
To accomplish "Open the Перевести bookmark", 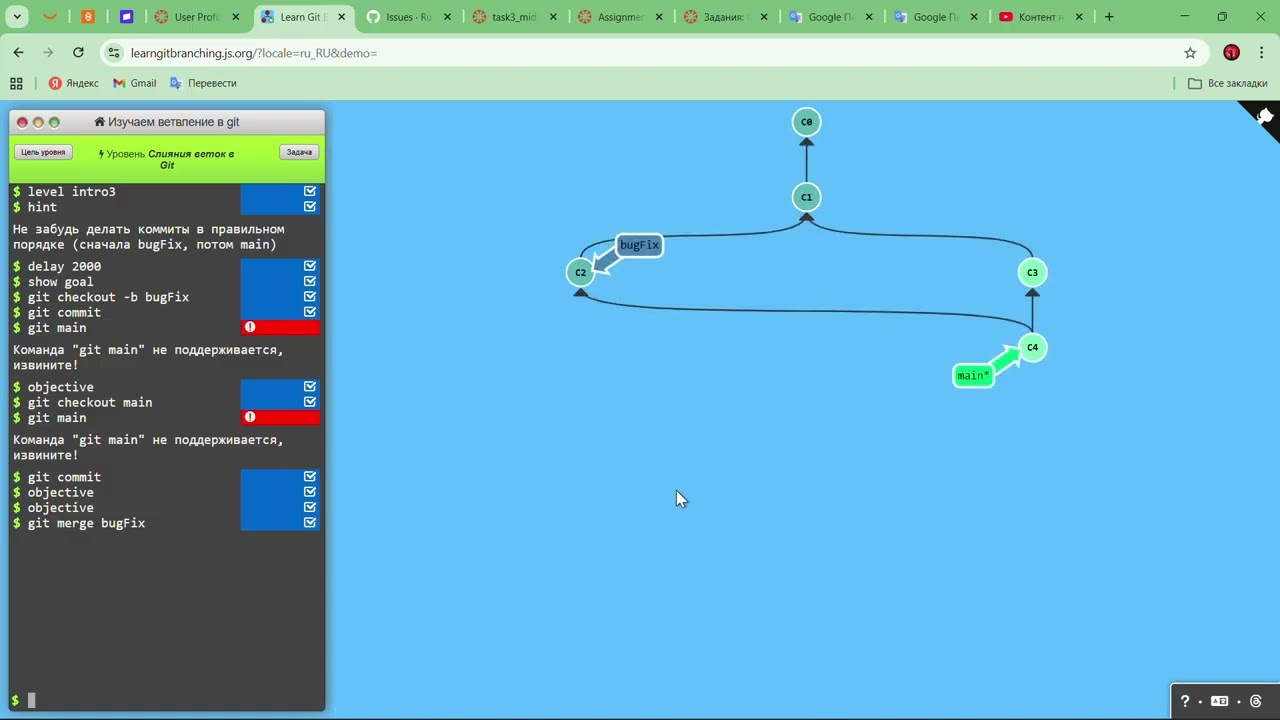I will [203, 83].
